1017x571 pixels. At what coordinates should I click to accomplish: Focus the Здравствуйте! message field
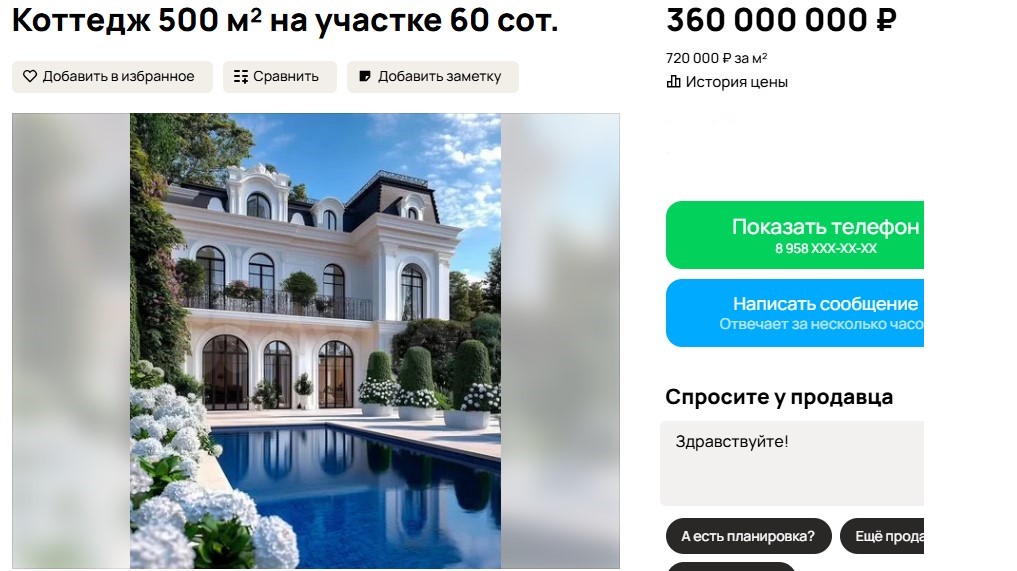point(792,463)
